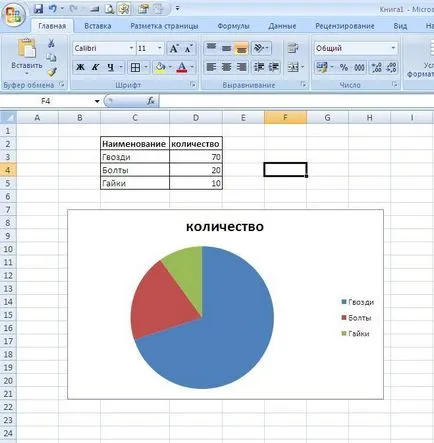The width and height of the screenshot is (434, 443).
Task: Click the Undo arrow icon
Action: point(53,9)
